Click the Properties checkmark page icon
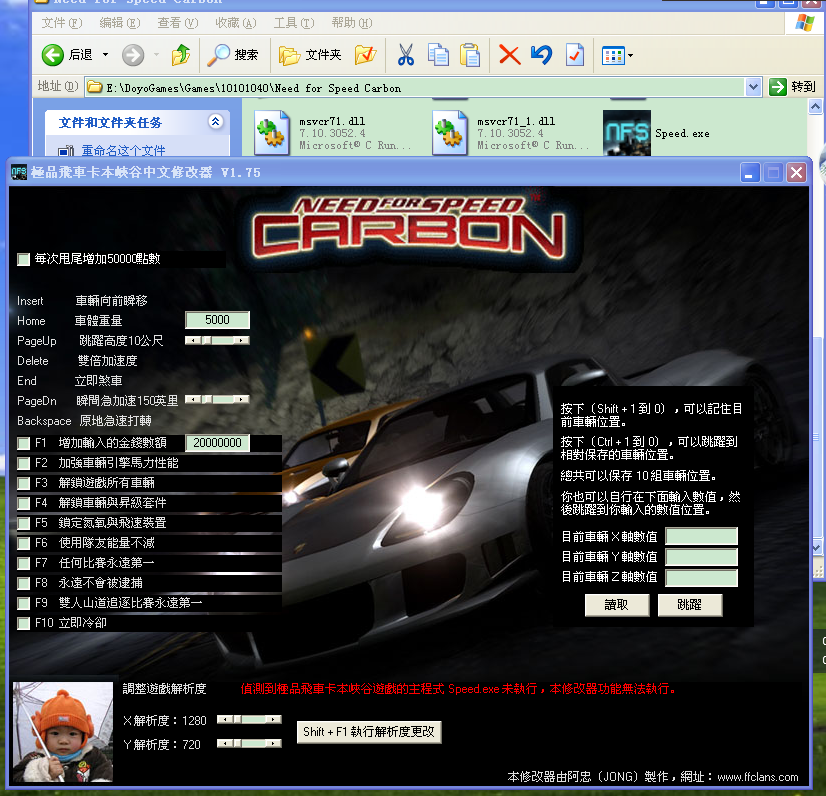 (x=575, y=55)
